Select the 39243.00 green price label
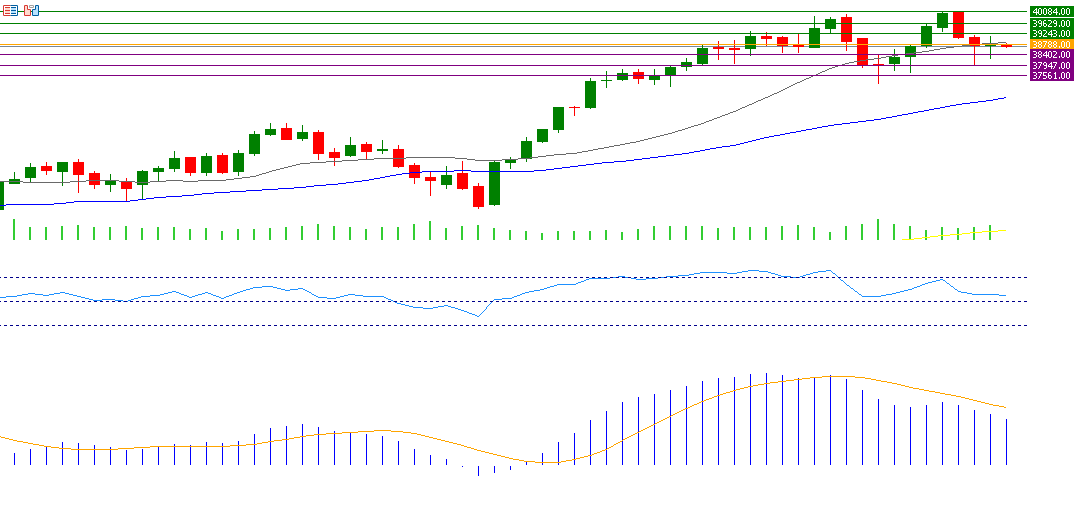This screenshot has height=507, width=1076. tap(1051, 33)
